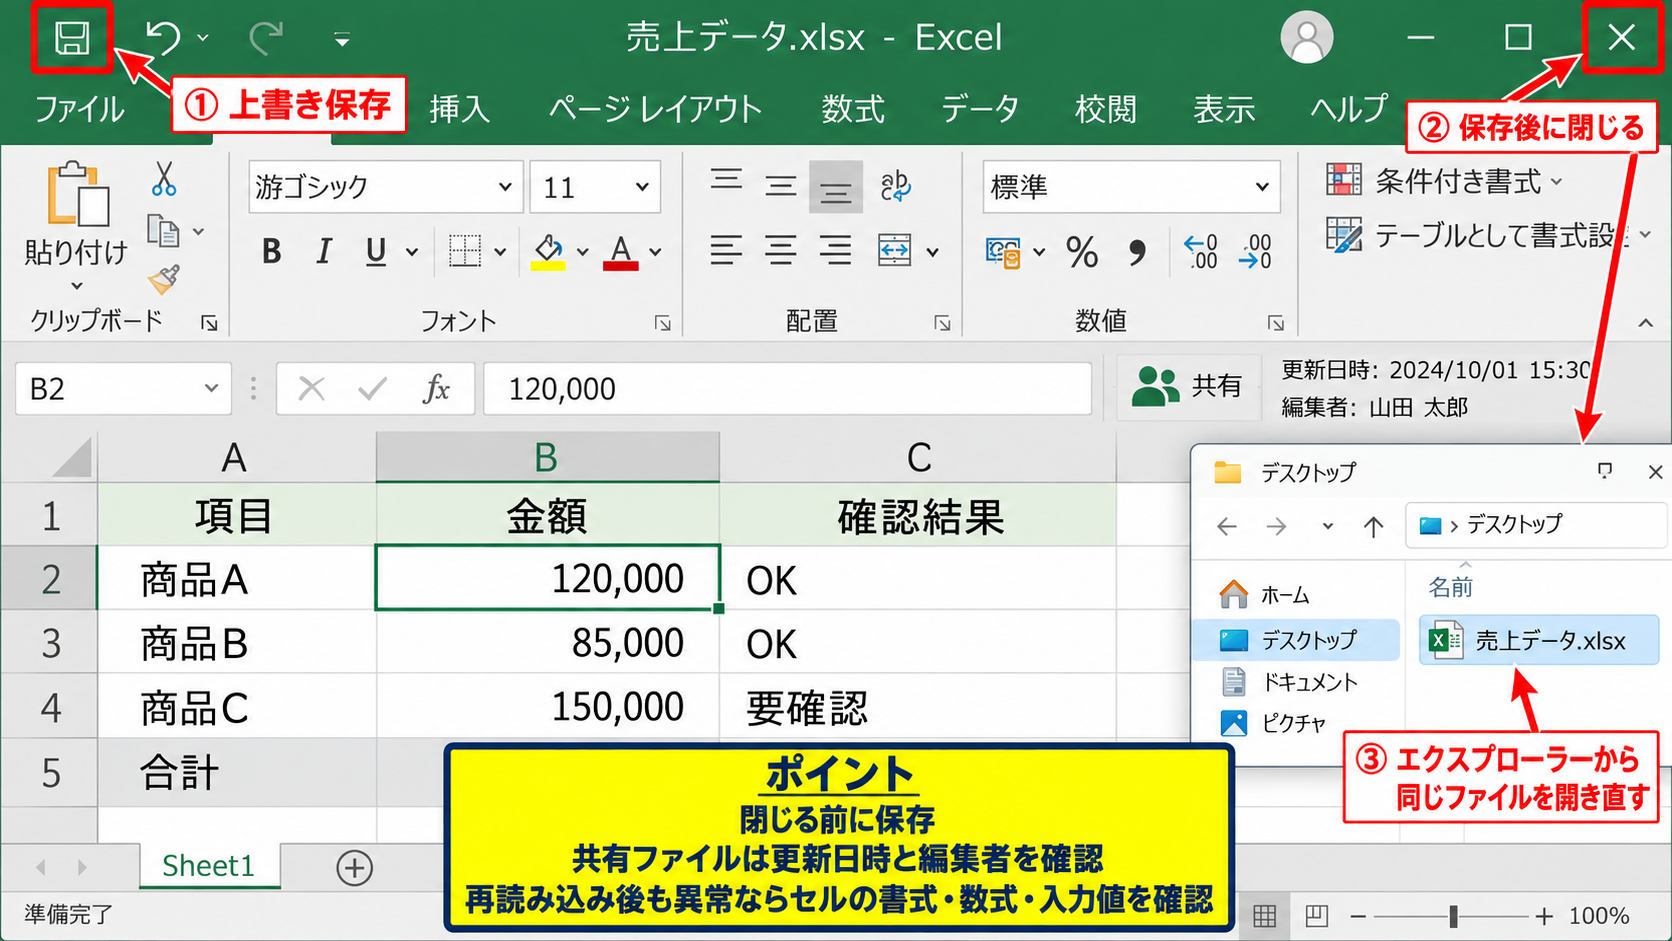Image resolution: width=1672 pixels, height=941 pixels.
Task: Click the Explorer back arrow
Action: pos(1227,526)
